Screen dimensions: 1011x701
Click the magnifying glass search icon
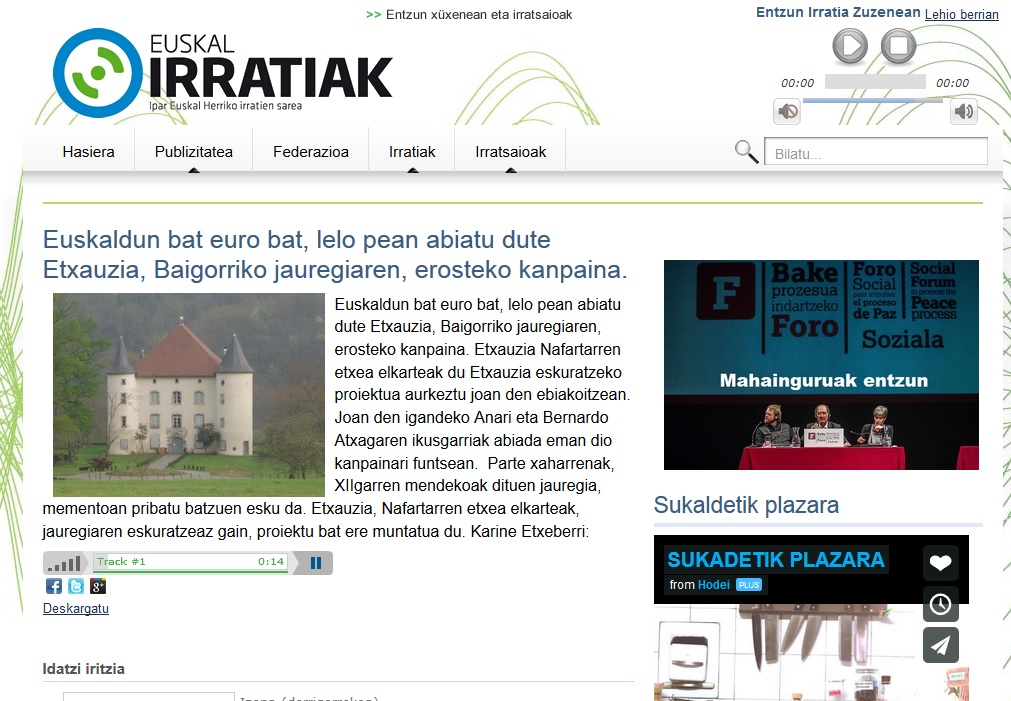click(x=746, y=152)
